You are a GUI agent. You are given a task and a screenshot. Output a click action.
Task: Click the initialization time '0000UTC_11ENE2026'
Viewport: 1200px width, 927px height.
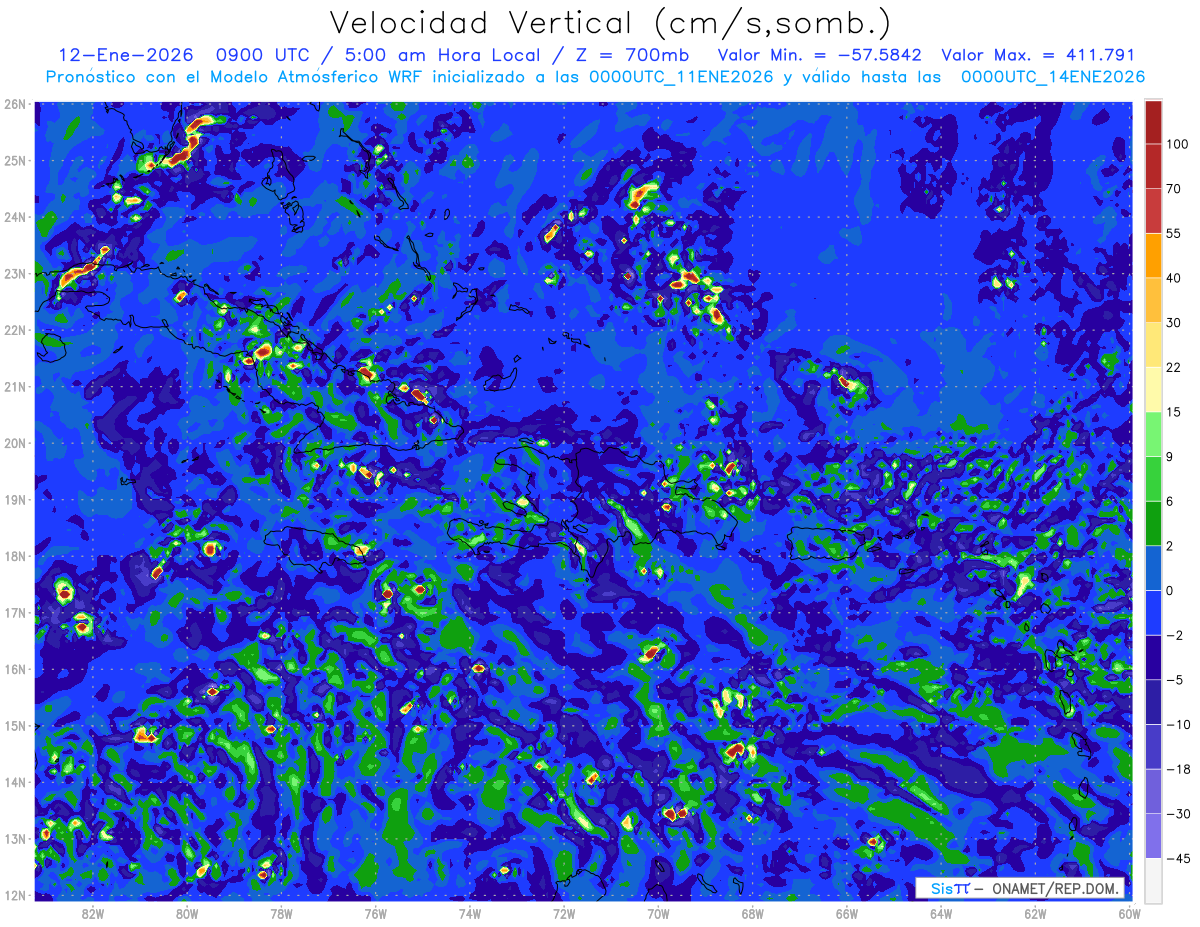[x=682, y=77]
